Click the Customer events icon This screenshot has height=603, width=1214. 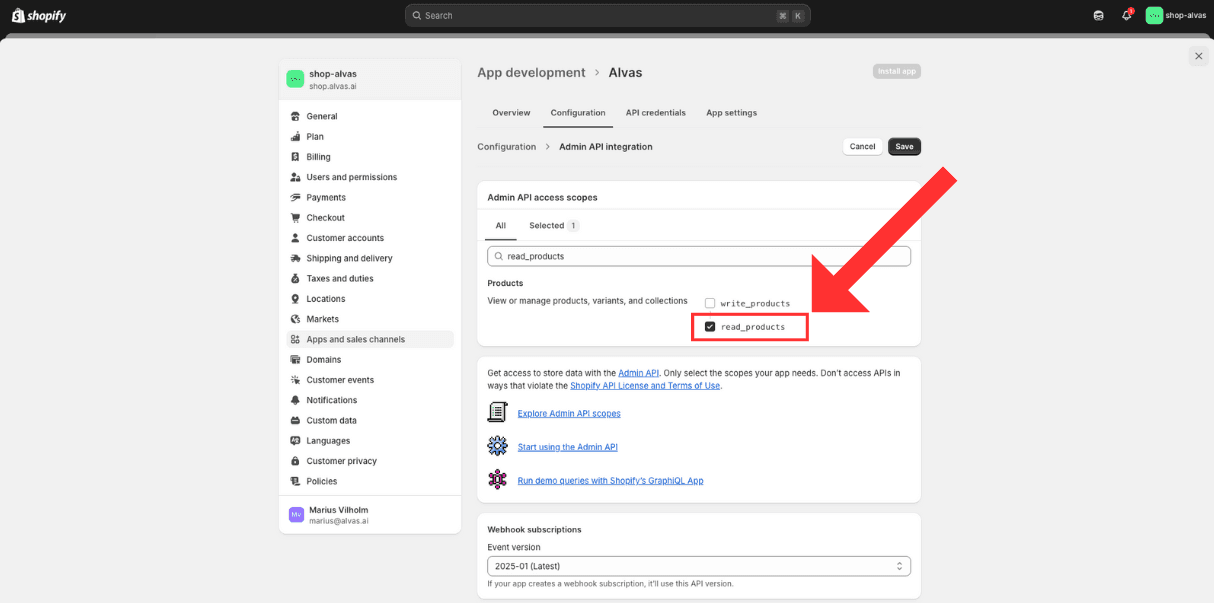(x=295, y=380)
